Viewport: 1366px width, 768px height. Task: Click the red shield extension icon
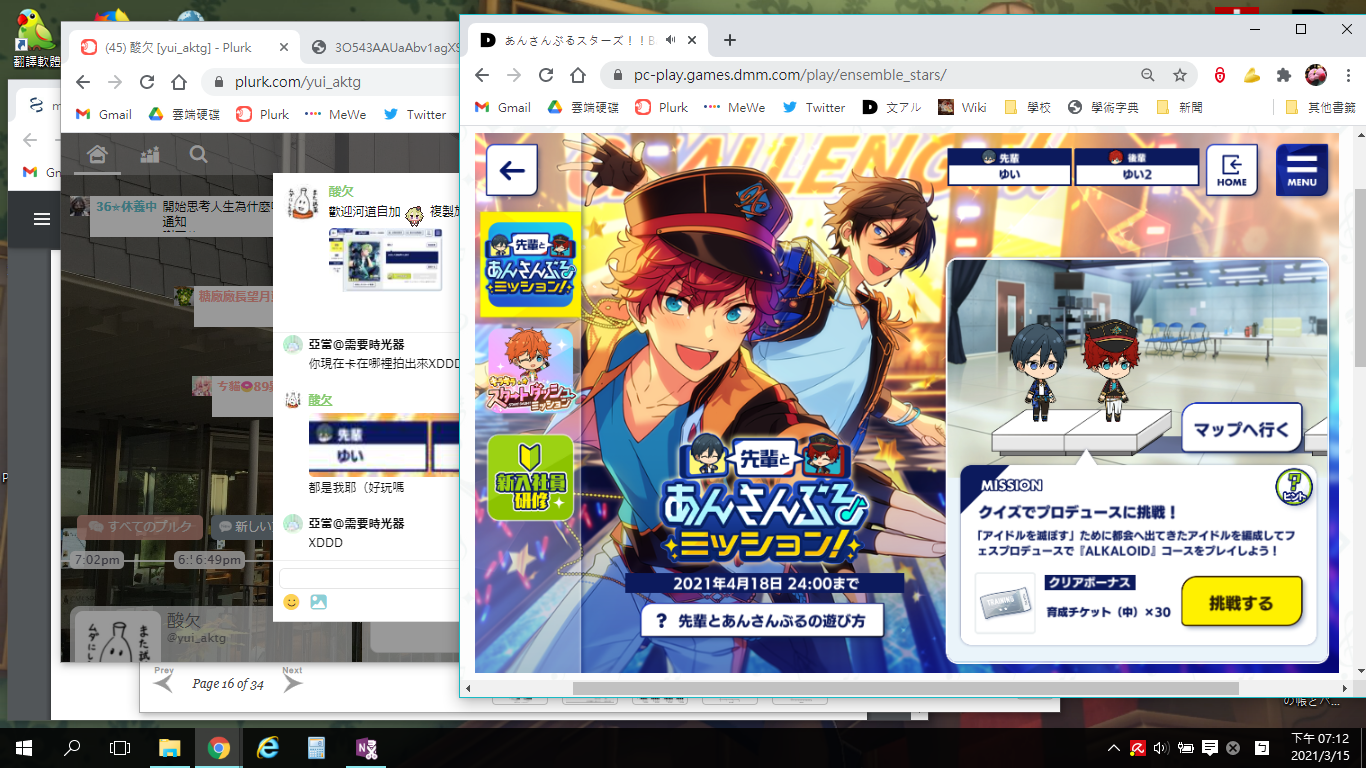1220,75
